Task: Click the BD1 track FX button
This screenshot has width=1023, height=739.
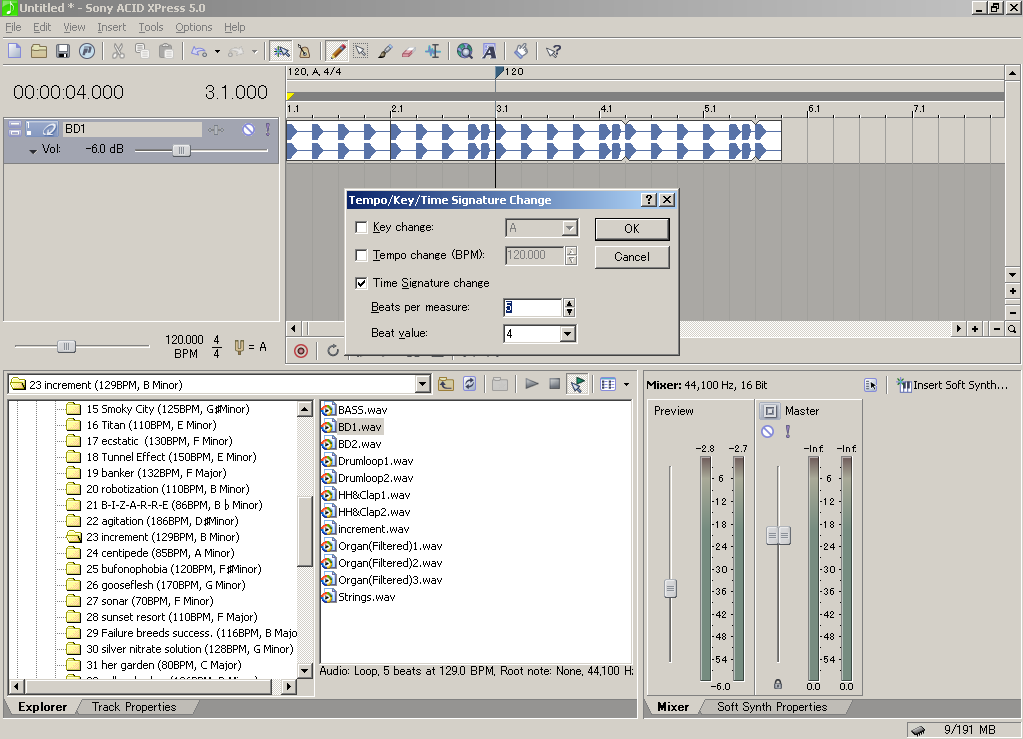Action: [216, 130]
